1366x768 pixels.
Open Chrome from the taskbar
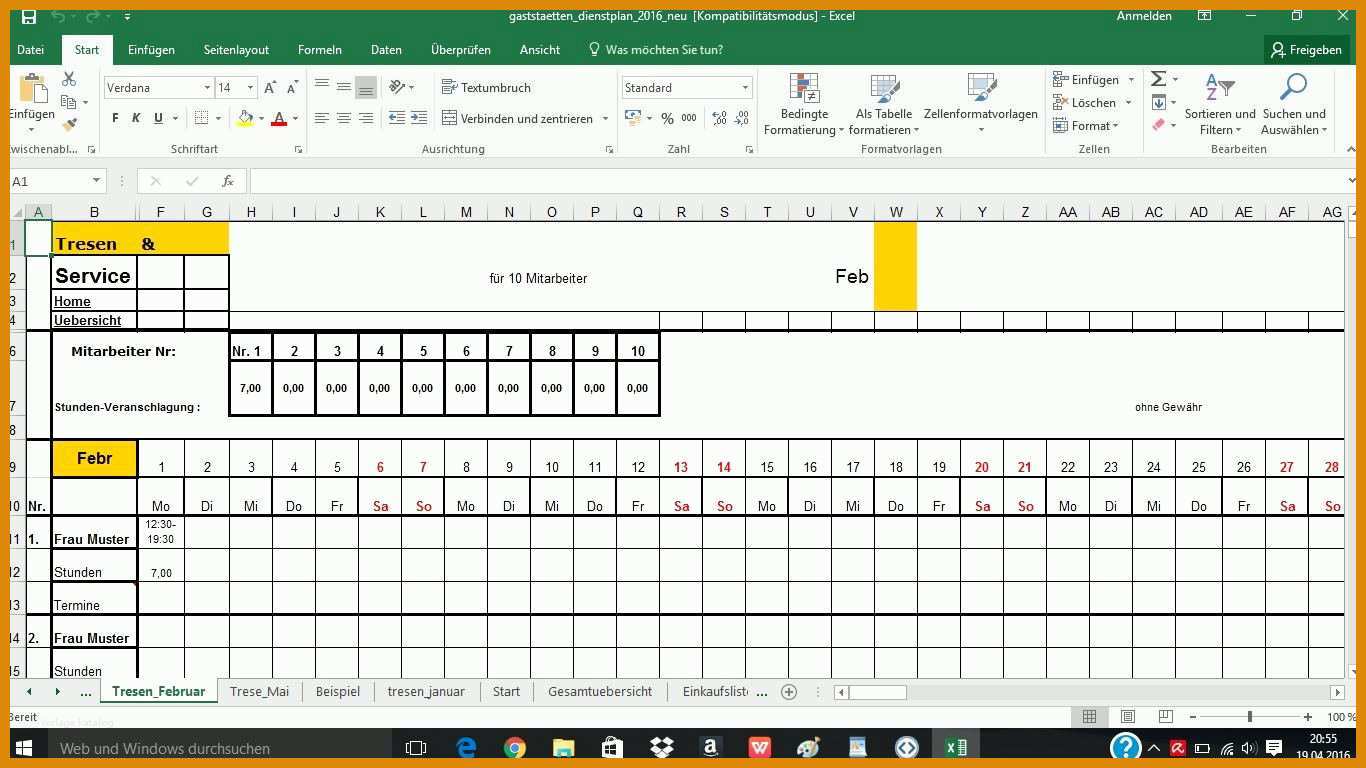pos(515,748)
